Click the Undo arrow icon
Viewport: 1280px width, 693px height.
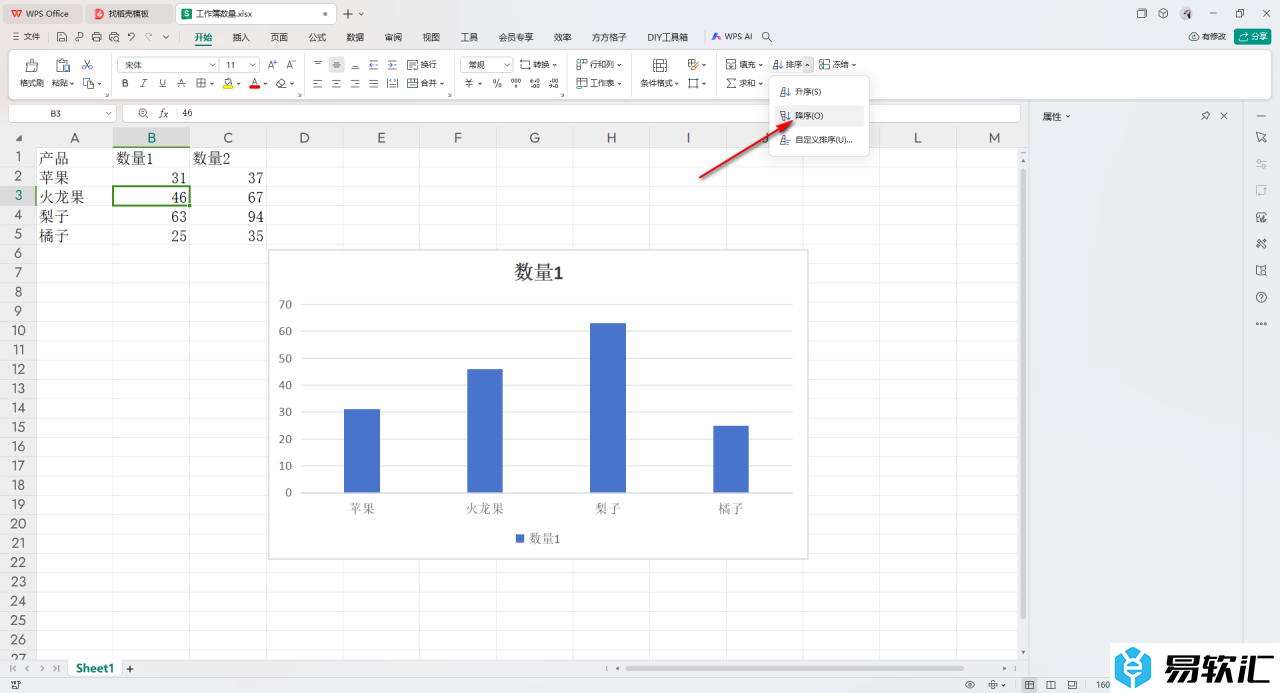click(x=130, y=37)
